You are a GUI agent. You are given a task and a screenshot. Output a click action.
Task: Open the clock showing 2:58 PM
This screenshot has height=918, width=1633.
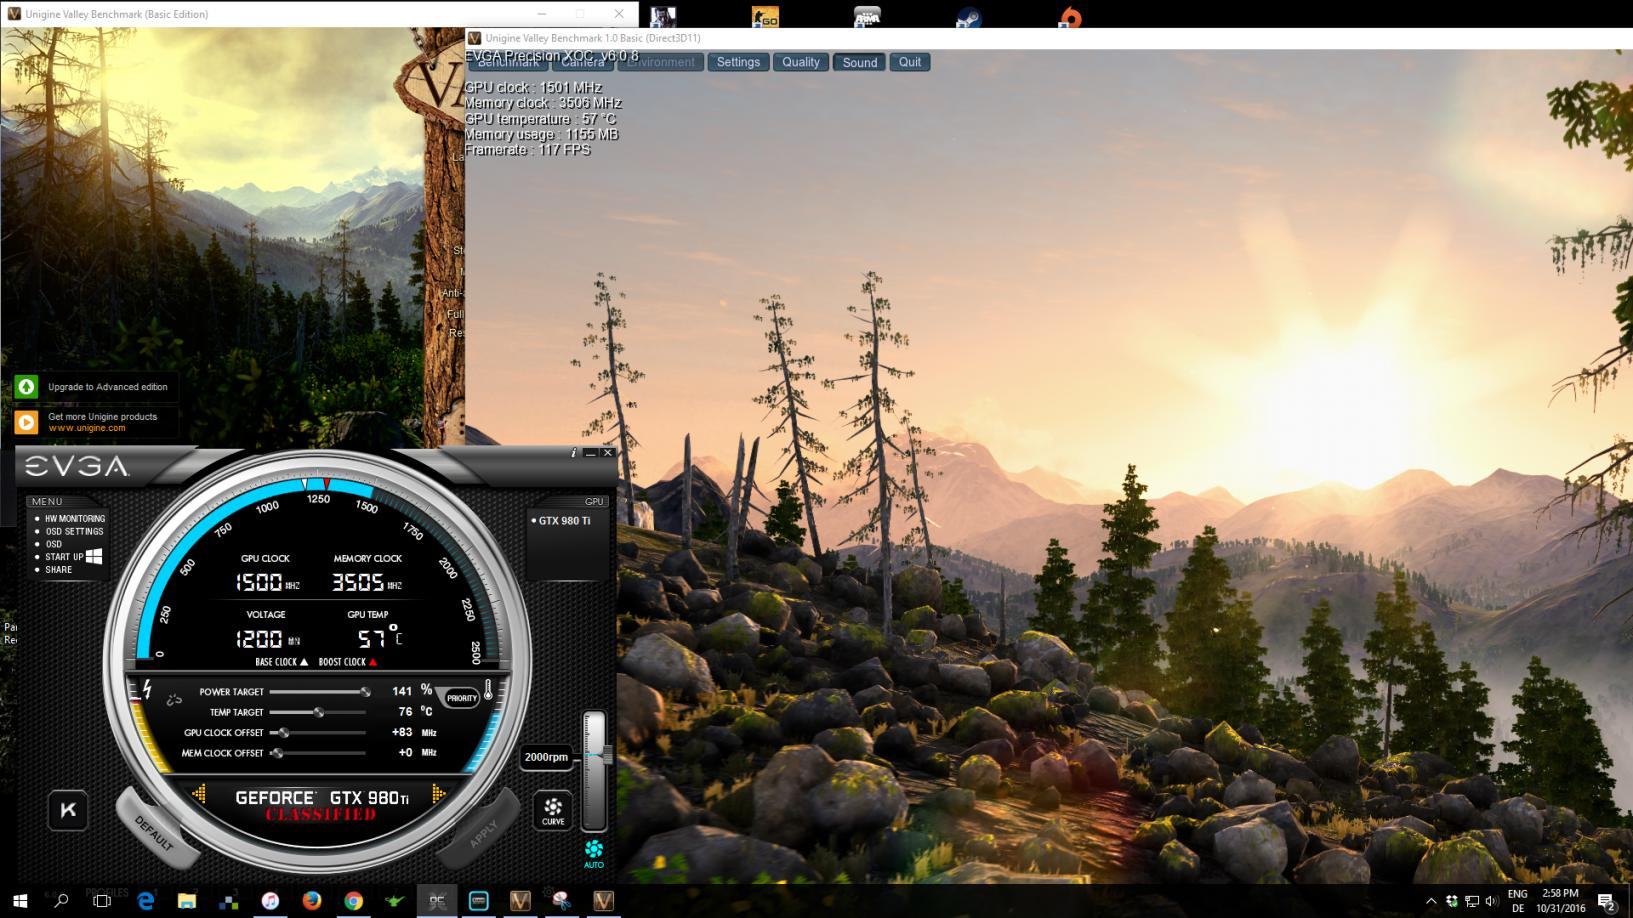click(1561, 901)
